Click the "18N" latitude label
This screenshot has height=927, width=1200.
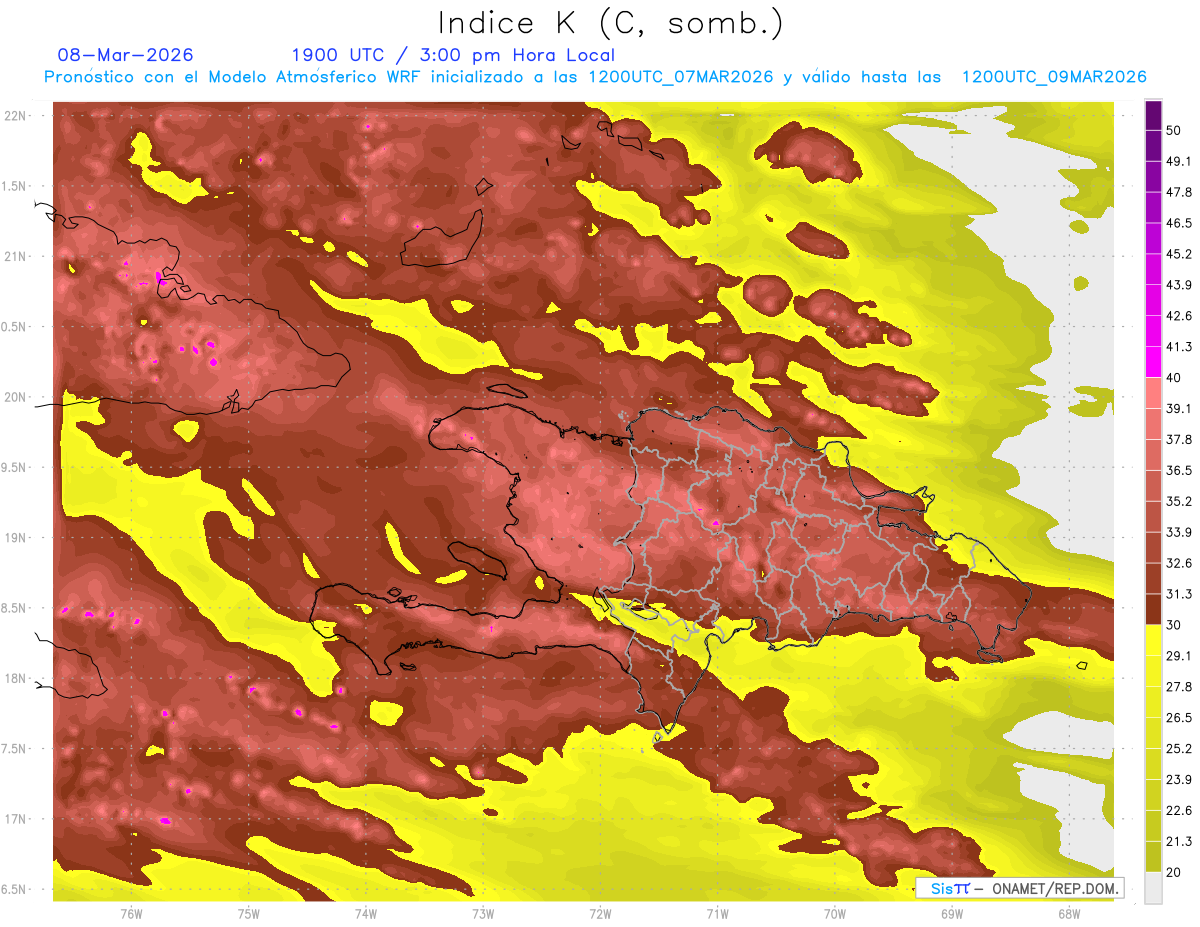17,678
